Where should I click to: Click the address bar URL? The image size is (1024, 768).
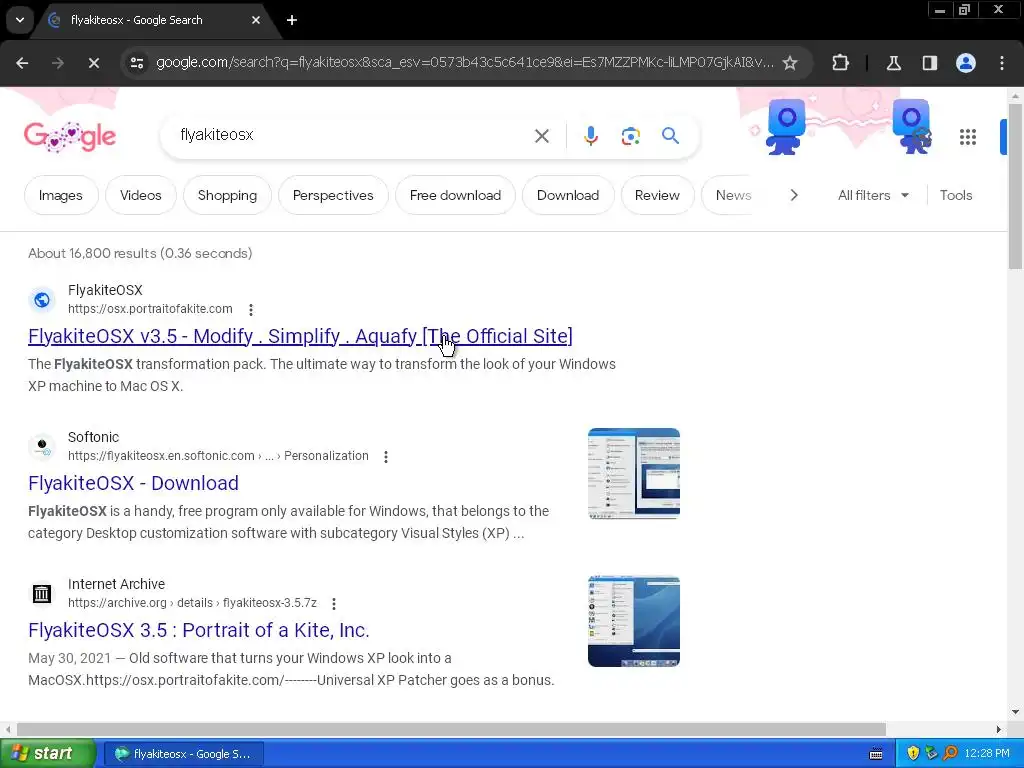(465, 63)
